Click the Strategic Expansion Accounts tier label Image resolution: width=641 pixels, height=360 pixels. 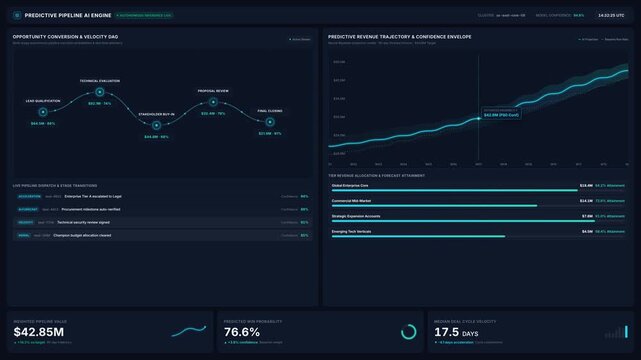pyautogui.click(x=356, y=216)
